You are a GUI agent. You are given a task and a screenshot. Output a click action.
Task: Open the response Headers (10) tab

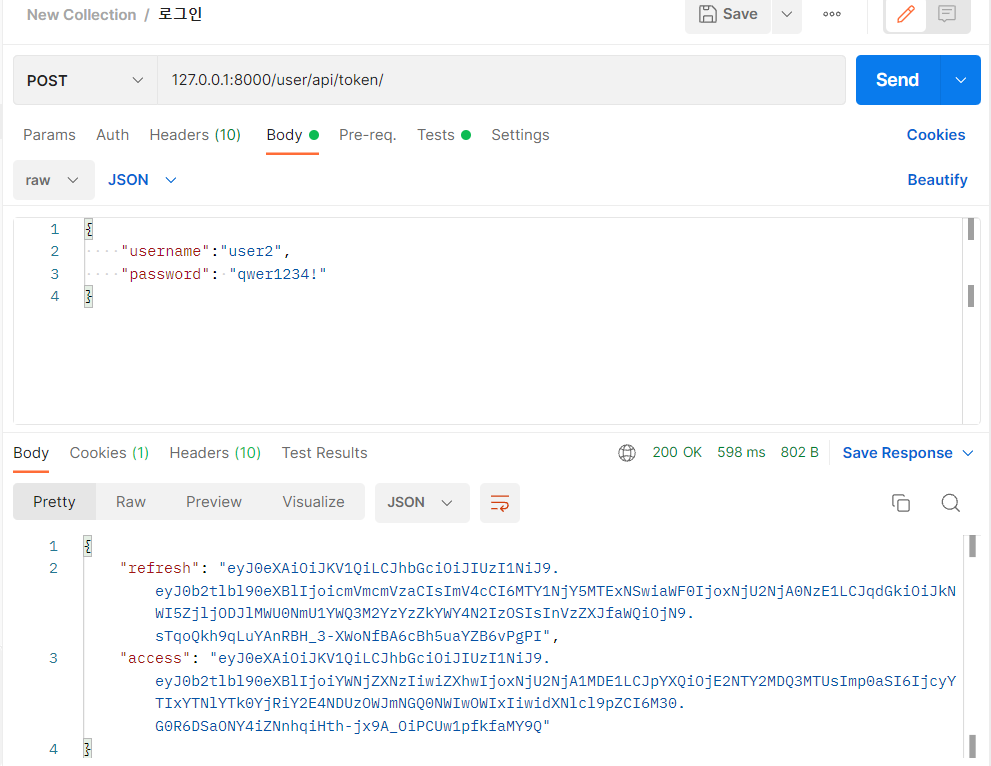215,453
